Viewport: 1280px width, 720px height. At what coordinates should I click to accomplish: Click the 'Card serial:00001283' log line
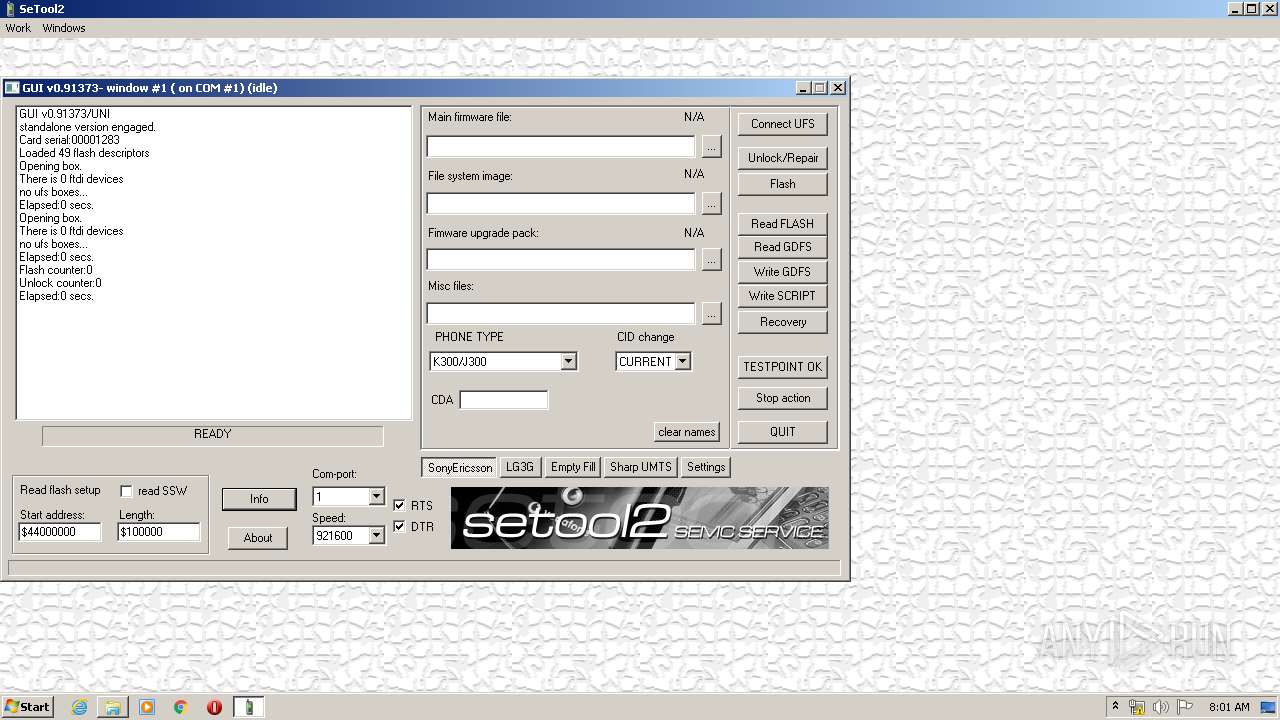coord(69,140)
